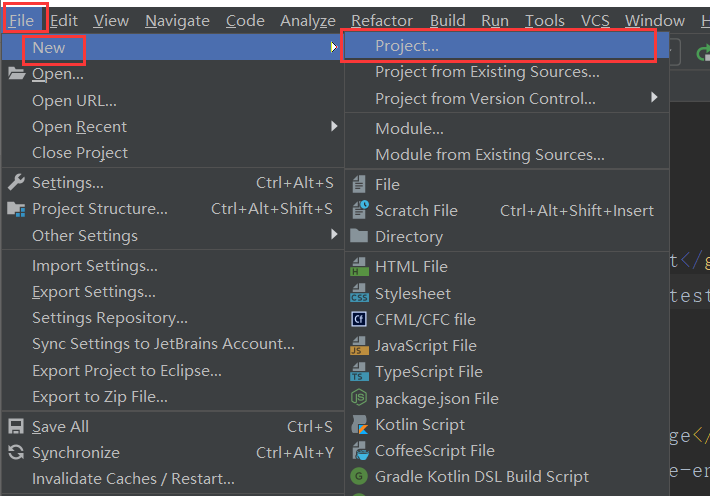Open the Code menu
The image size is (710, 496).
pos(245,20)
